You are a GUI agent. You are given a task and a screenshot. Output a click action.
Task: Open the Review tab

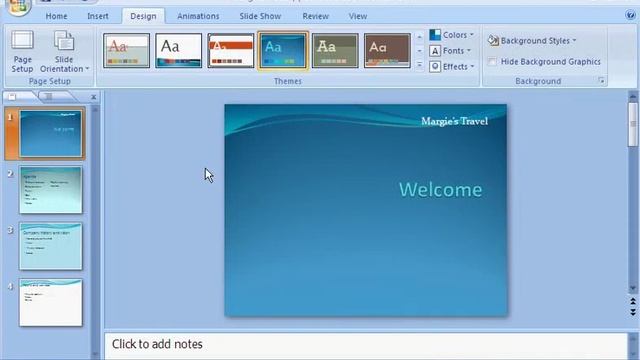(x=316, y=16)
